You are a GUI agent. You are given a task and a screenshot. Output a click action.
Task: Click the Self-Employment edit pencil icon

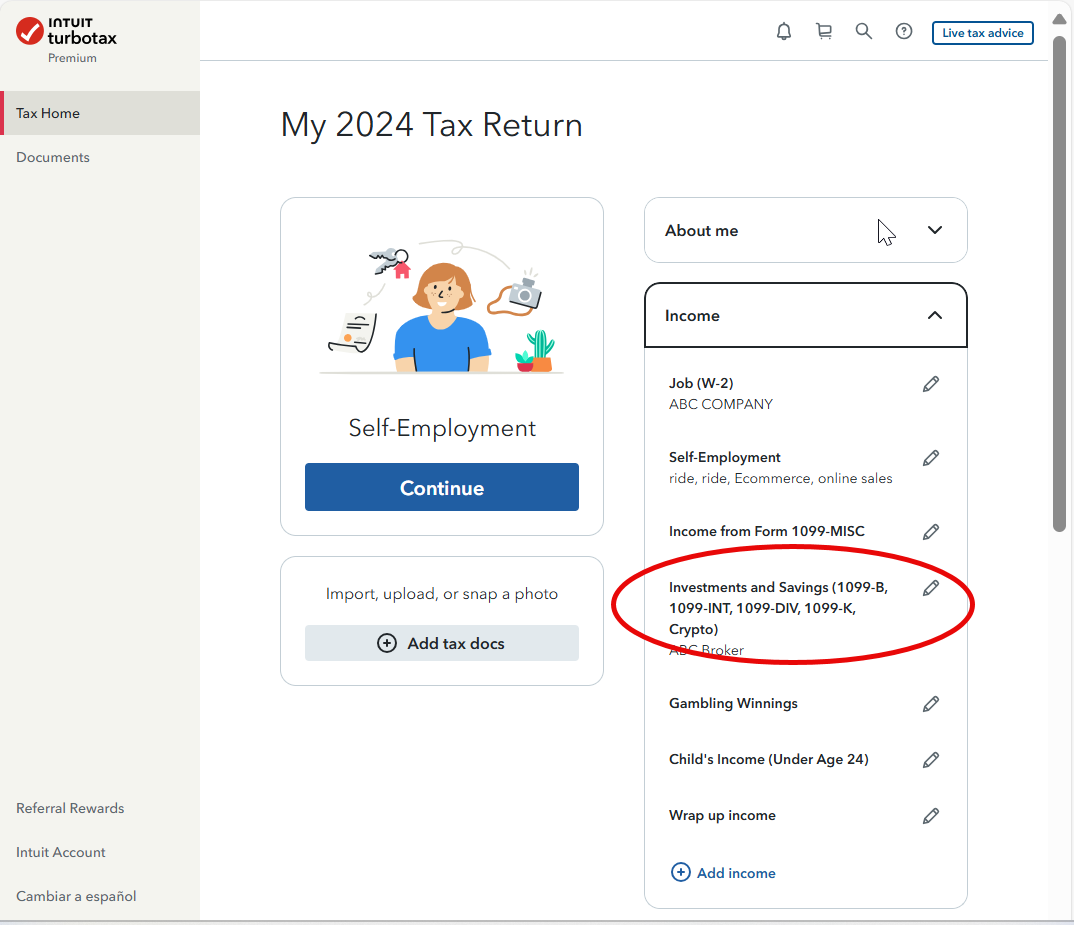(x=931, y=458)
